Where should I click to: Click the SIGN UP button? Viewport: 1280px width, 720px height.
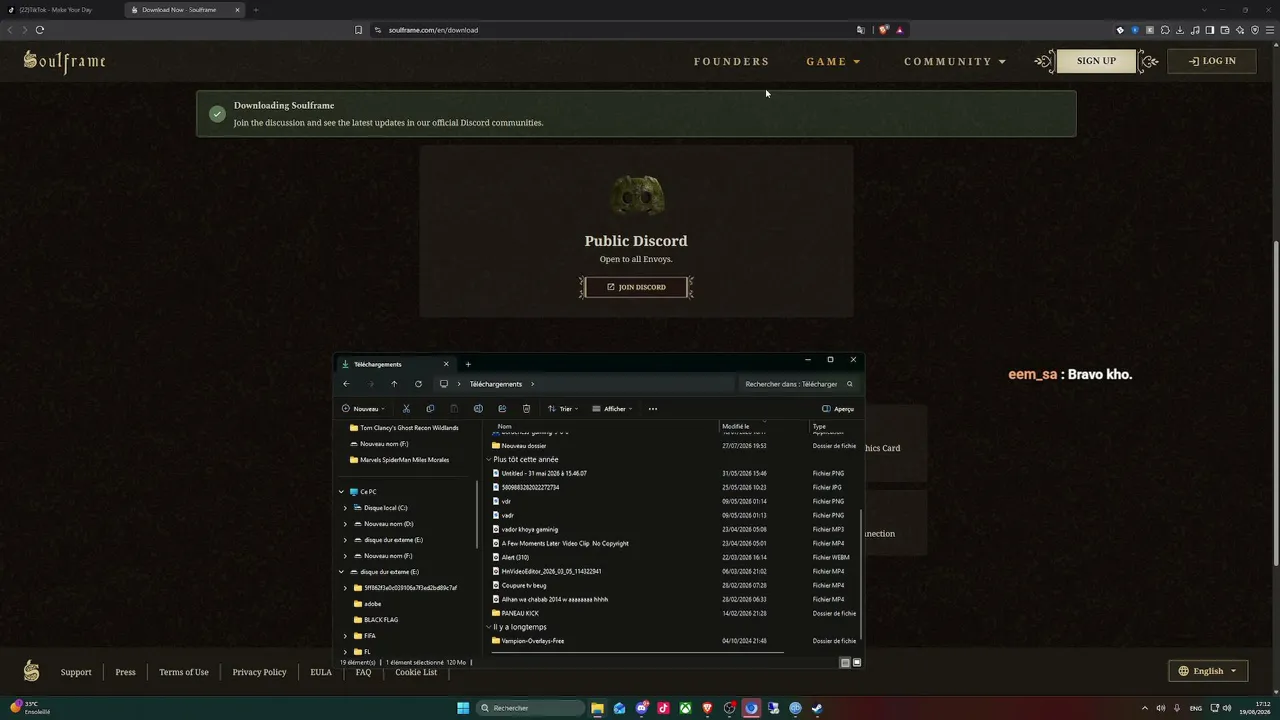[1096, 61]
